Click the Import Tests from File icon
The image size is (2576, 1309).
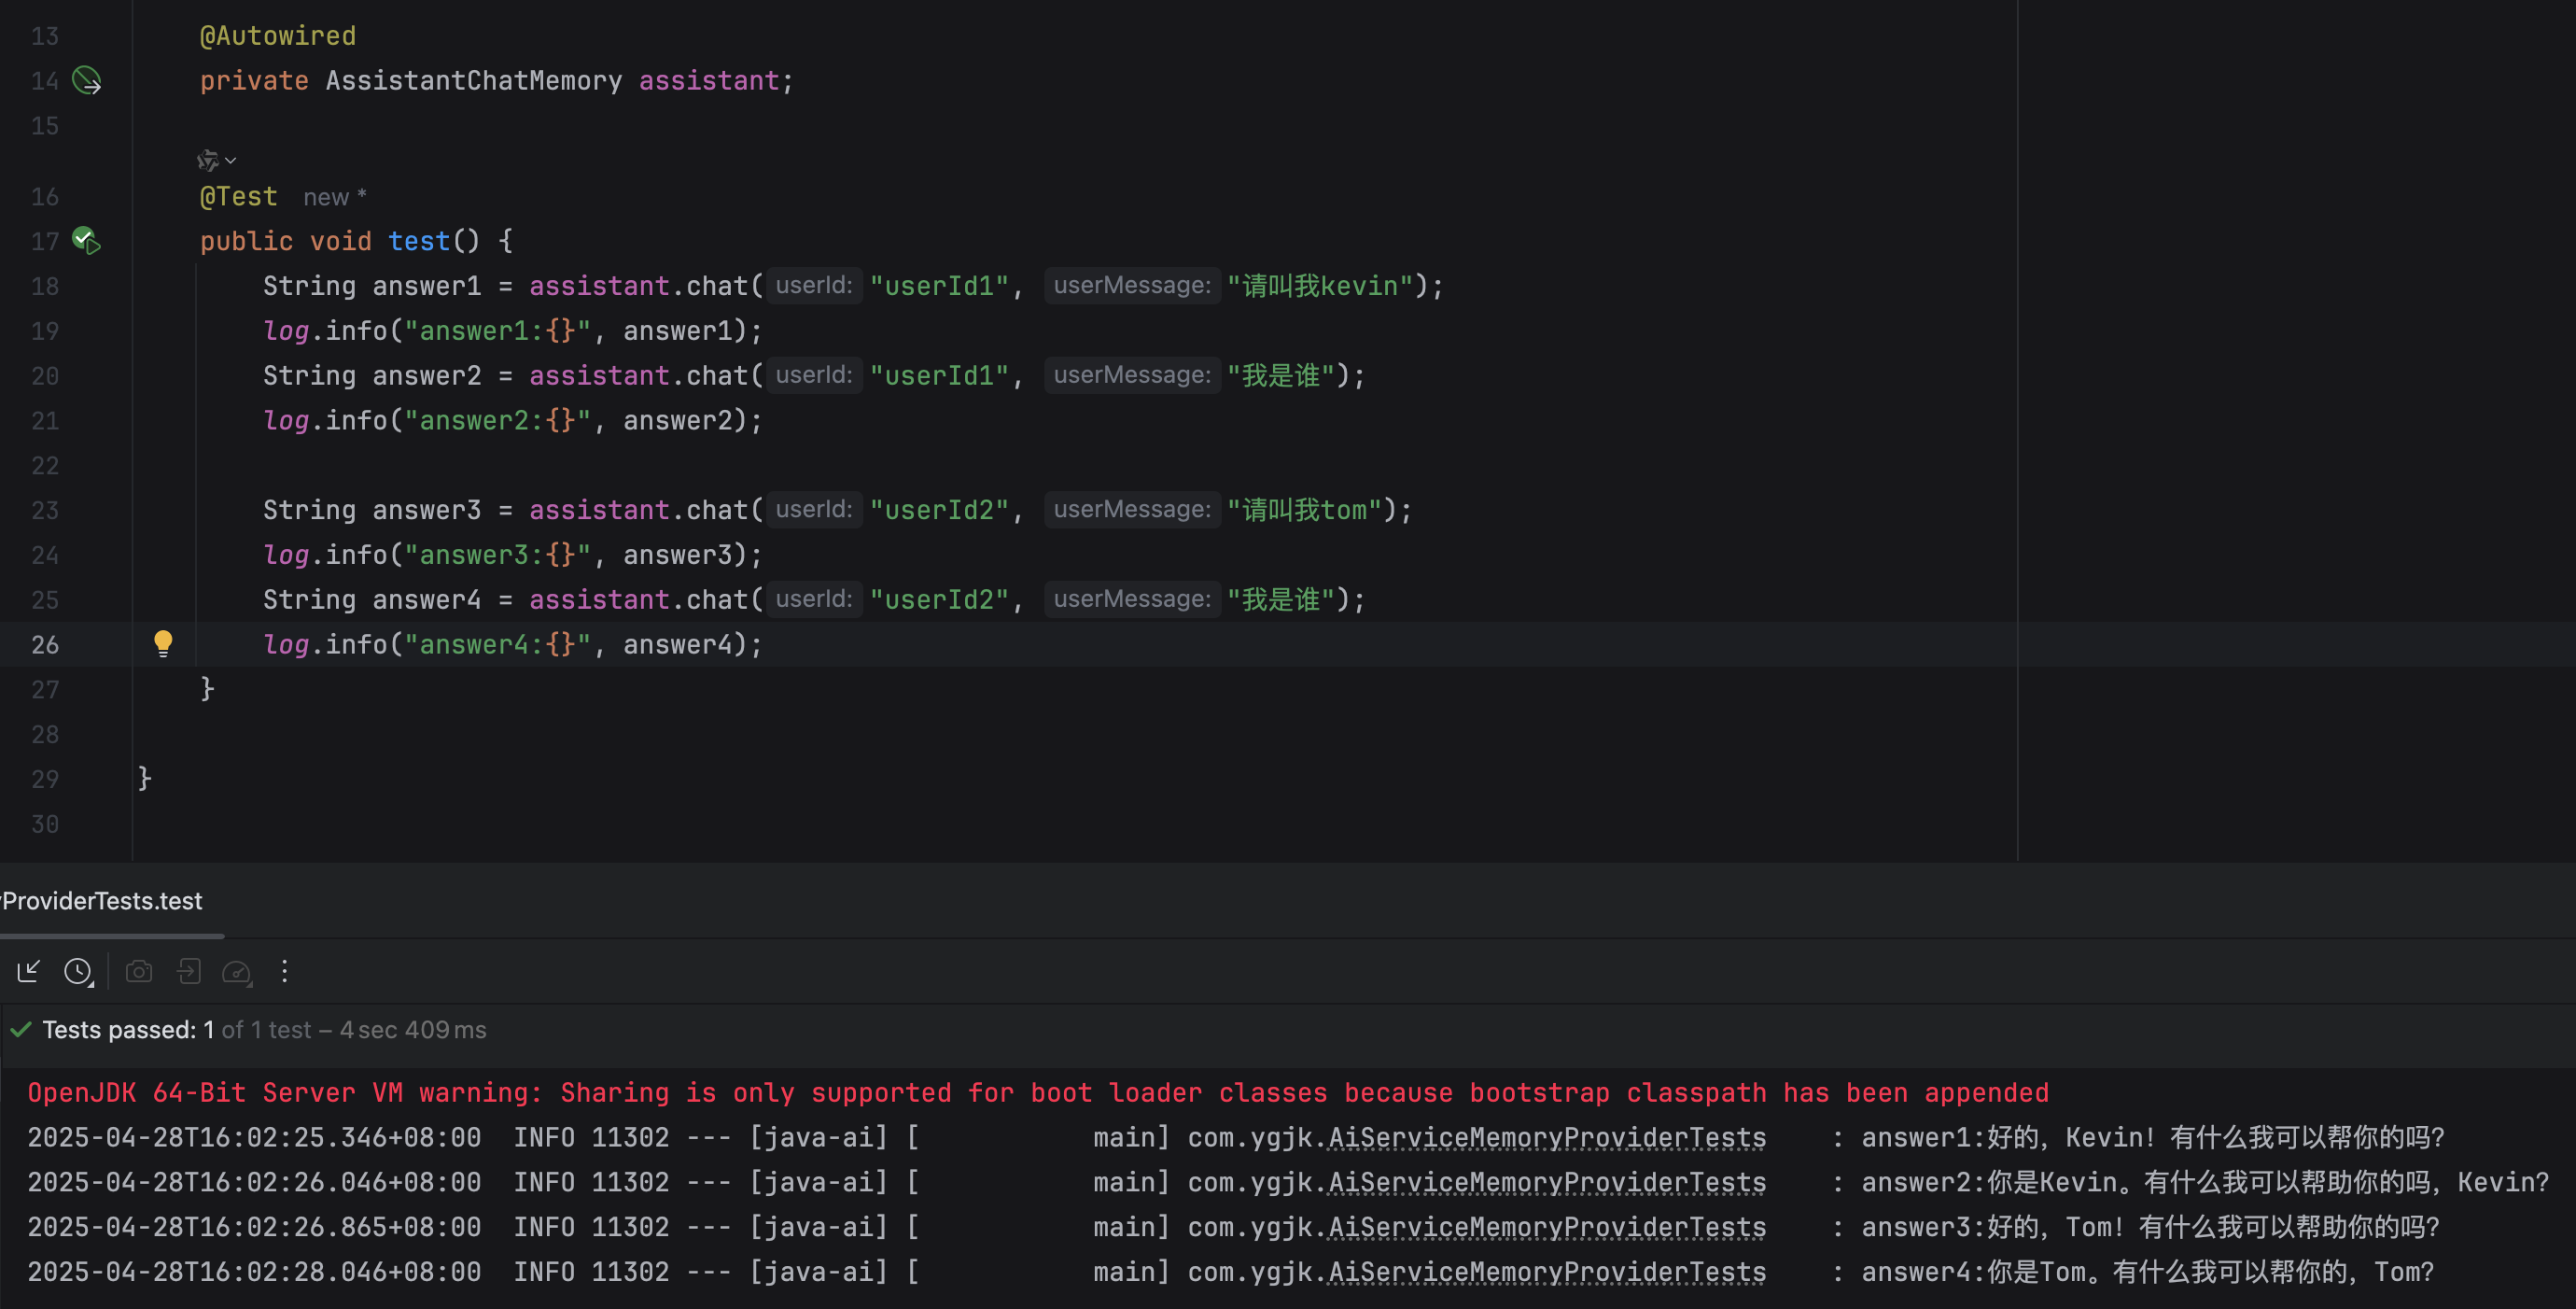tap(28, 971)
